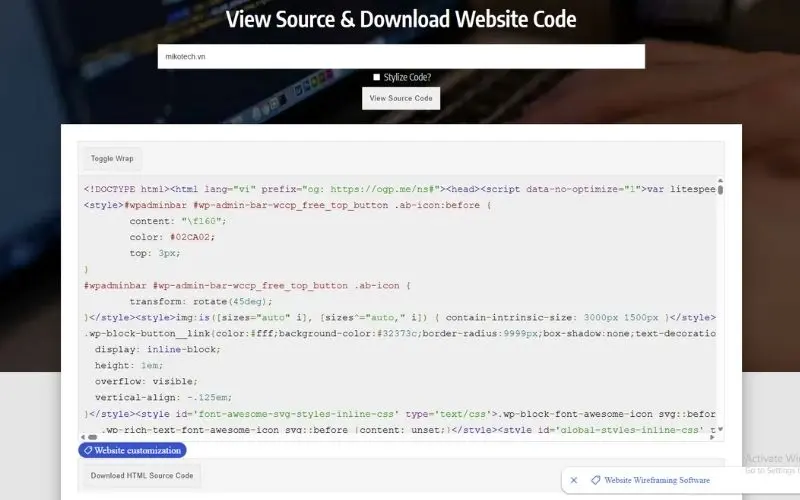
Task: Click the tag icon in Website customization pill
Action: point(88,450)
